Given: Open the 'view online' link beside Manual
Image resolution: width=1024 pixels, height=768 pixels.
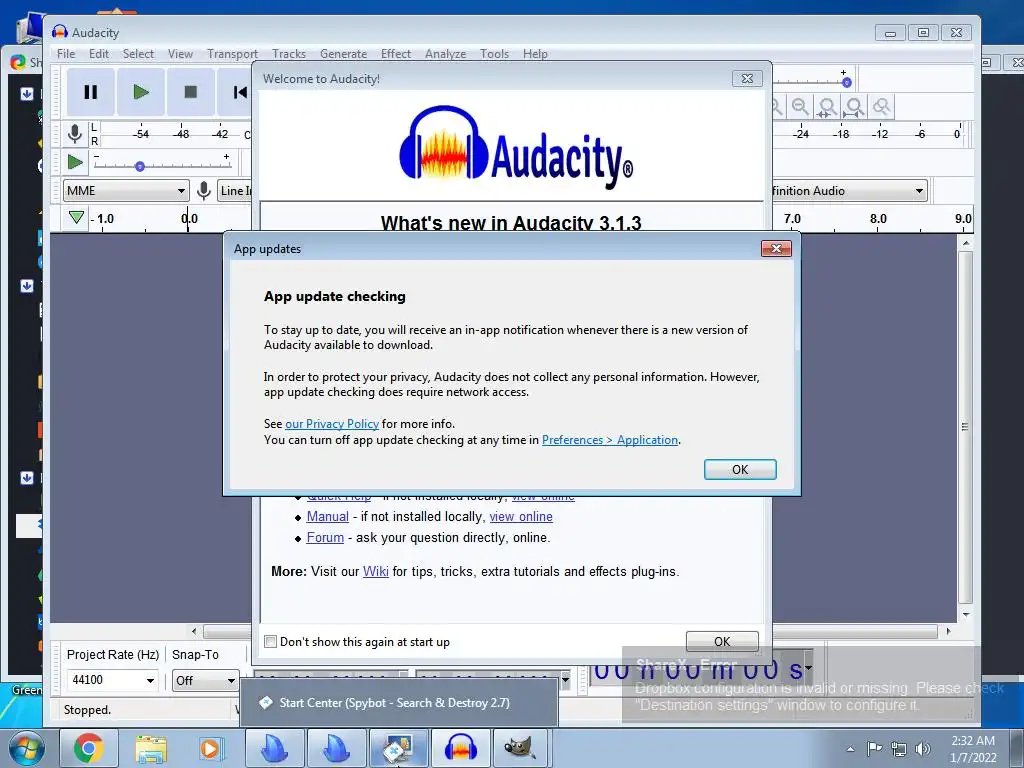Looking at the screenshot, I should point(521,517).
